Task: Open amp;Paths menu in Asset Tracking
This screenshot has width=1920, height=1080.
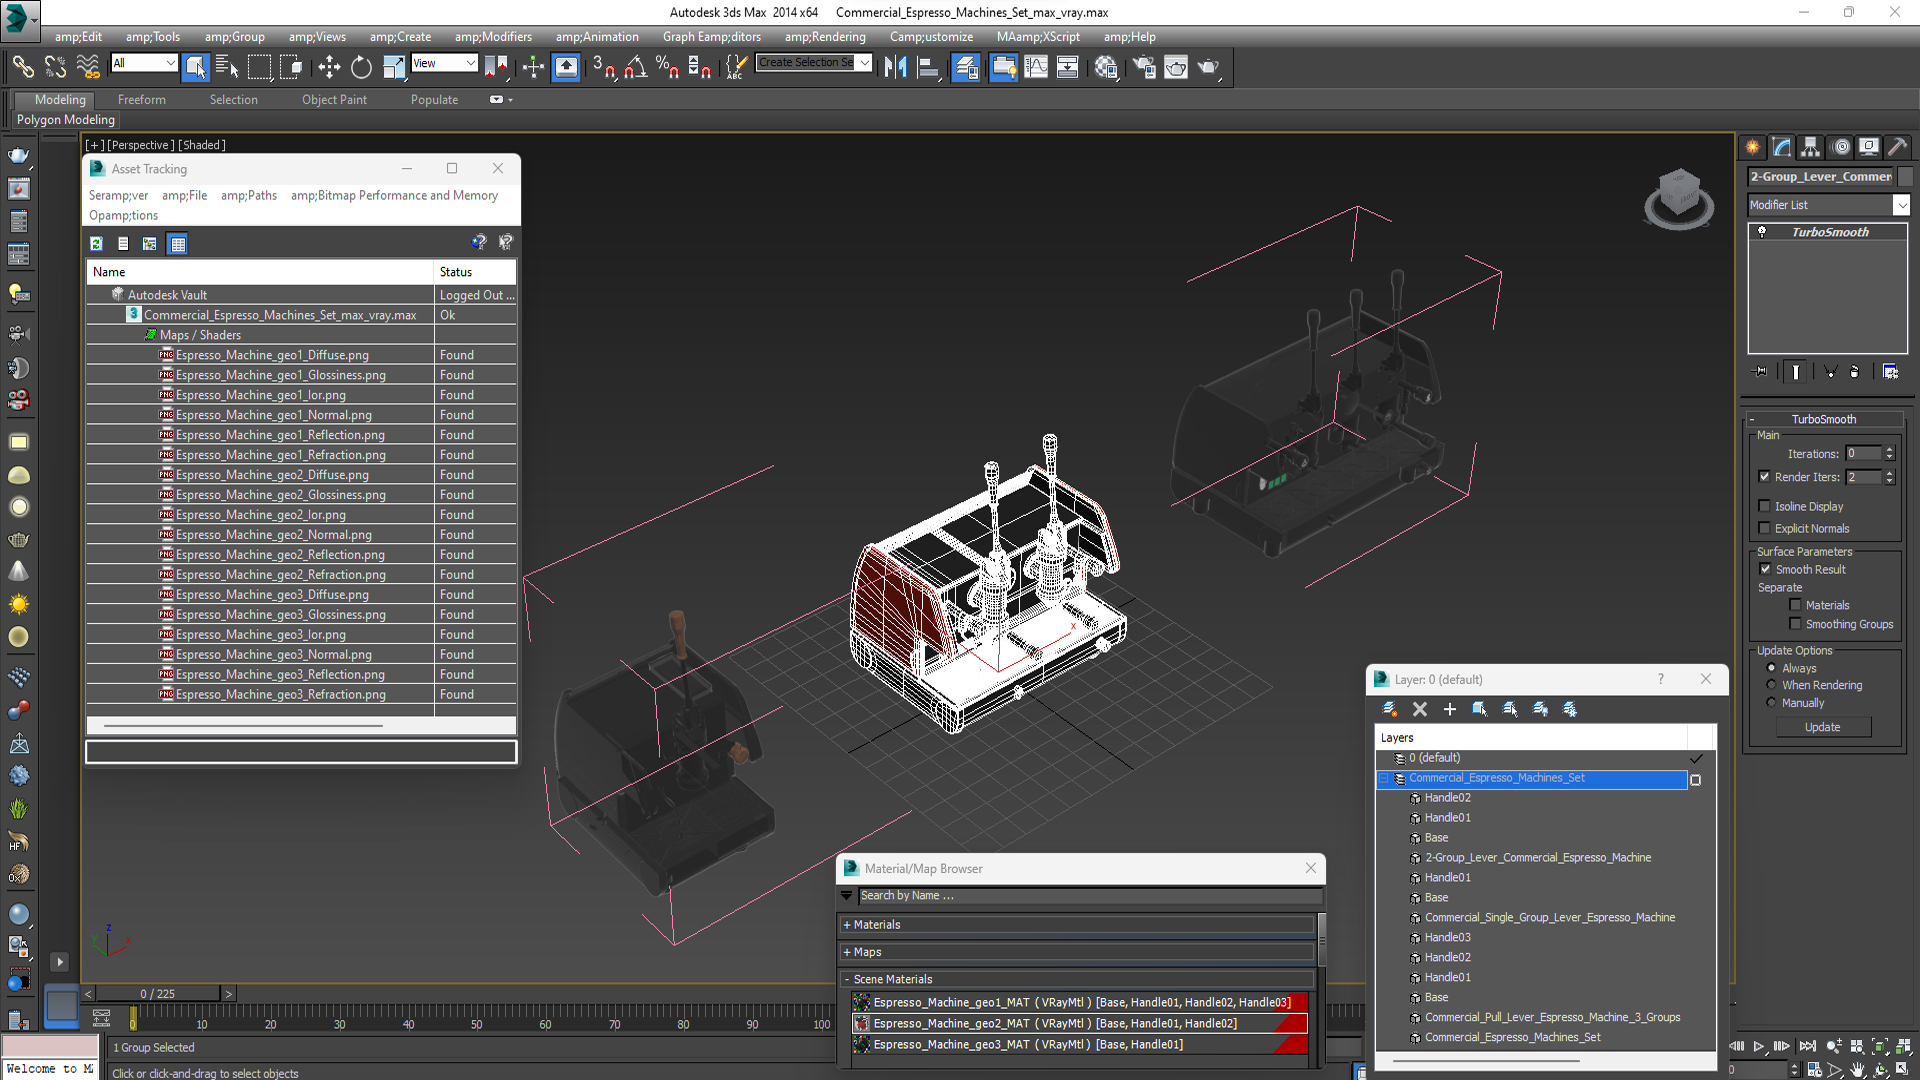Action: [248, 196]
